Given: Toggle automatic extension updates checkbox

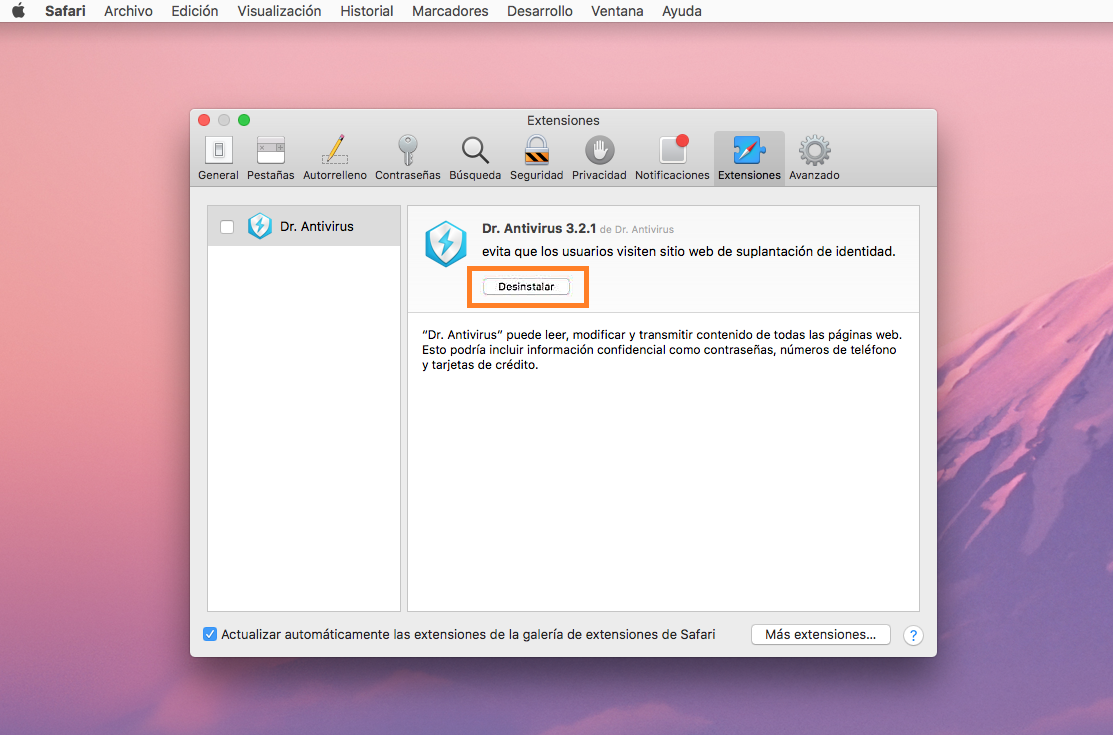Looking at the screenshot, I should 210,634.
